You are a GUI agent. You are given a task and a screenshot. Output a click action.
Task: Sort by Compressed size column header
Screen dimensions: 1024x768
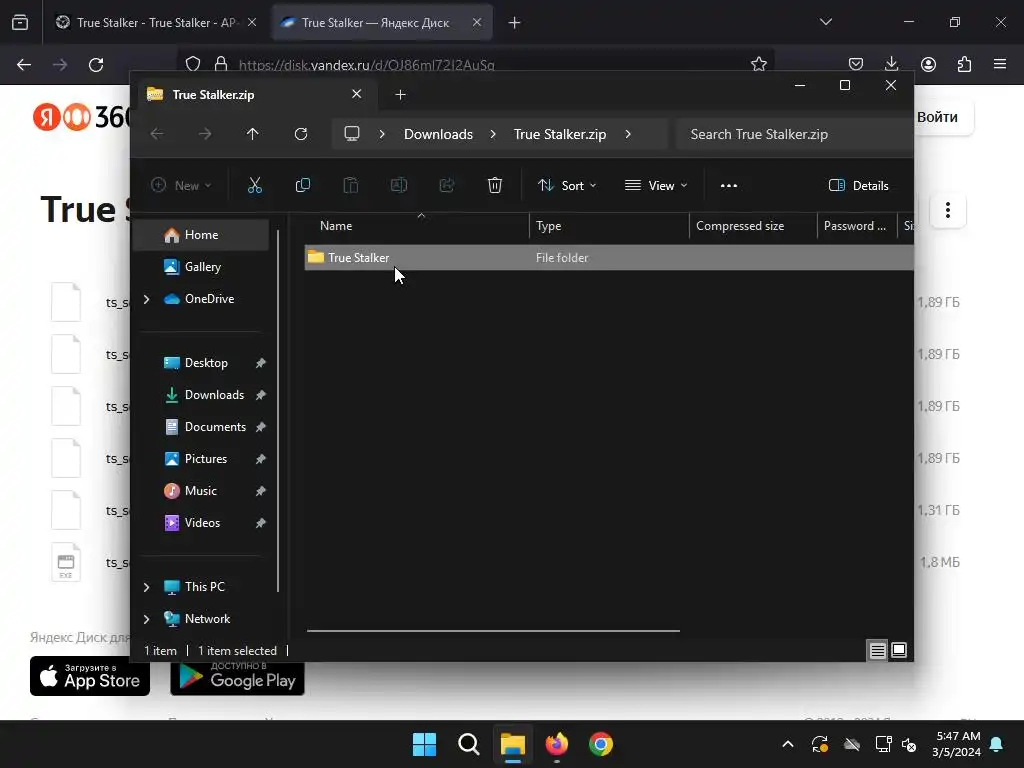753,226
